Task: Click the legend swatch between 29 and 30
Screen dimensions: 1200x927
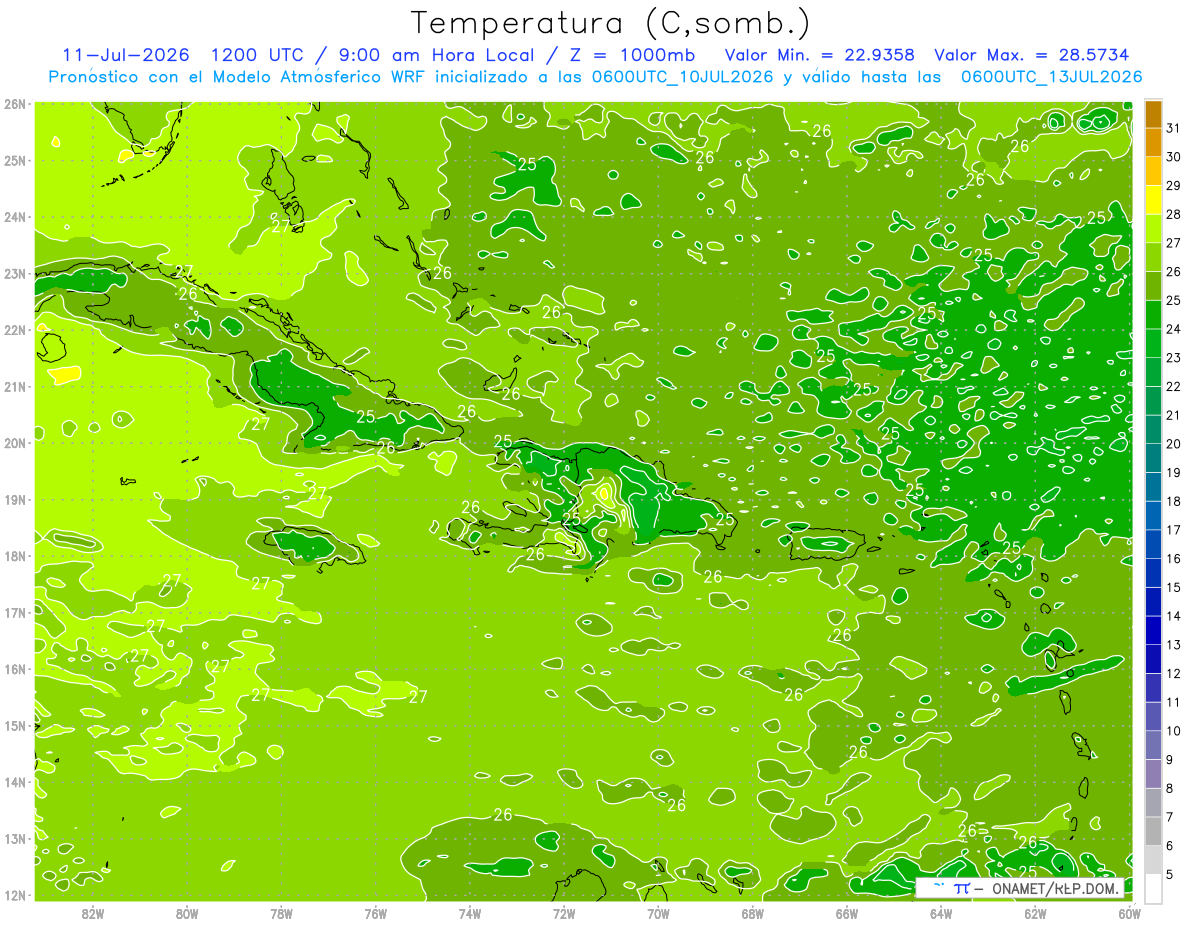Action: (1154, 172)
